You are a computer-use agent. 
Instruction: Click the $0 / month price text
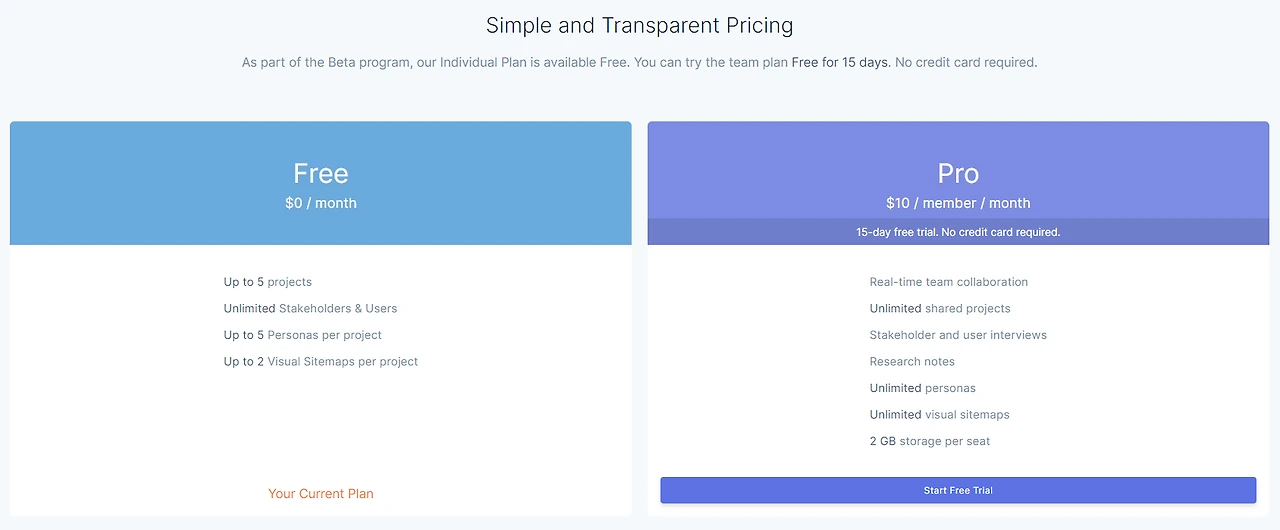[x=321, y=203]
